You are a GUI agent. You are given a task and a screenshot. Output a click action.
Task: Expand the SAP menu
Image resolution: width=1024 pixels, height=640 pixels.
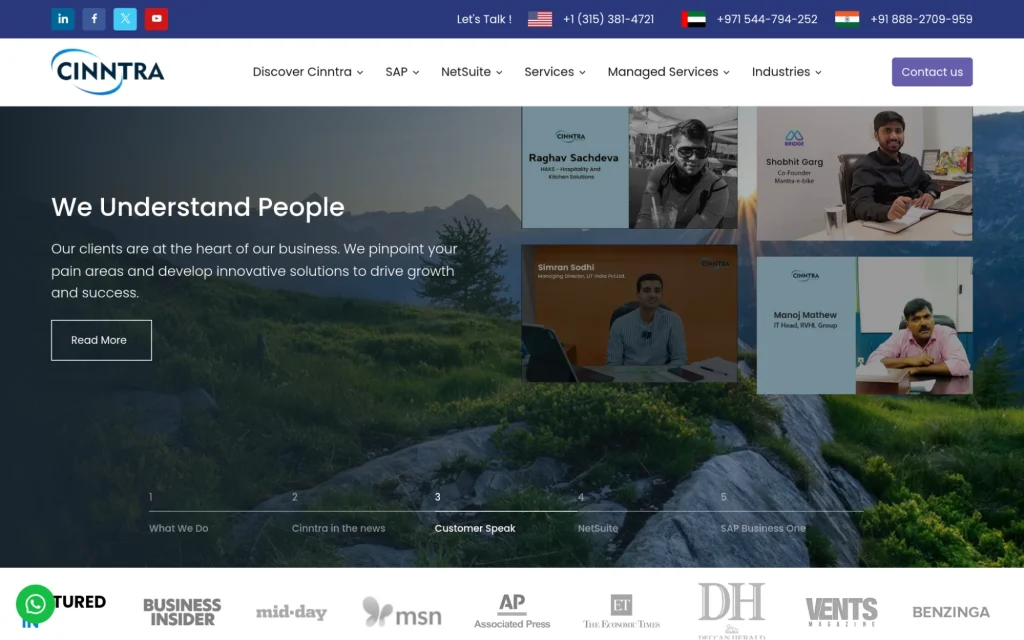pyautogui.click(x=402, y=72)
